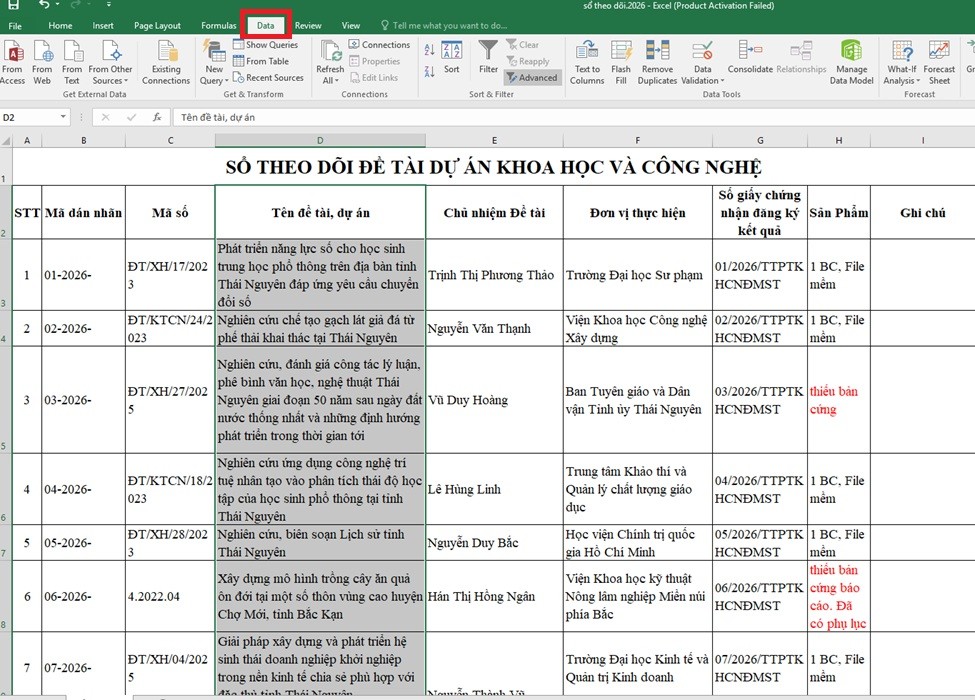Switch to the Formulas tab
Viewport: 975px width, 700px height.
(218, 25)
